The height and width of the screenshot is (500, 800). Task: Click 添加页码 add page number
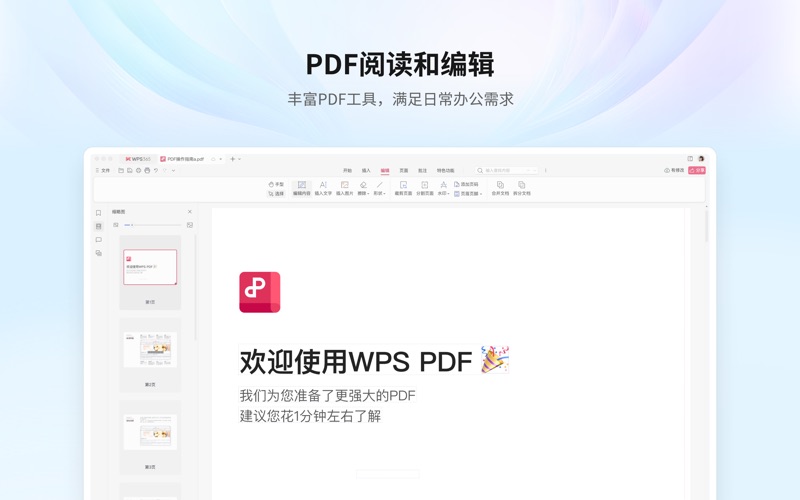pos(466,184)
